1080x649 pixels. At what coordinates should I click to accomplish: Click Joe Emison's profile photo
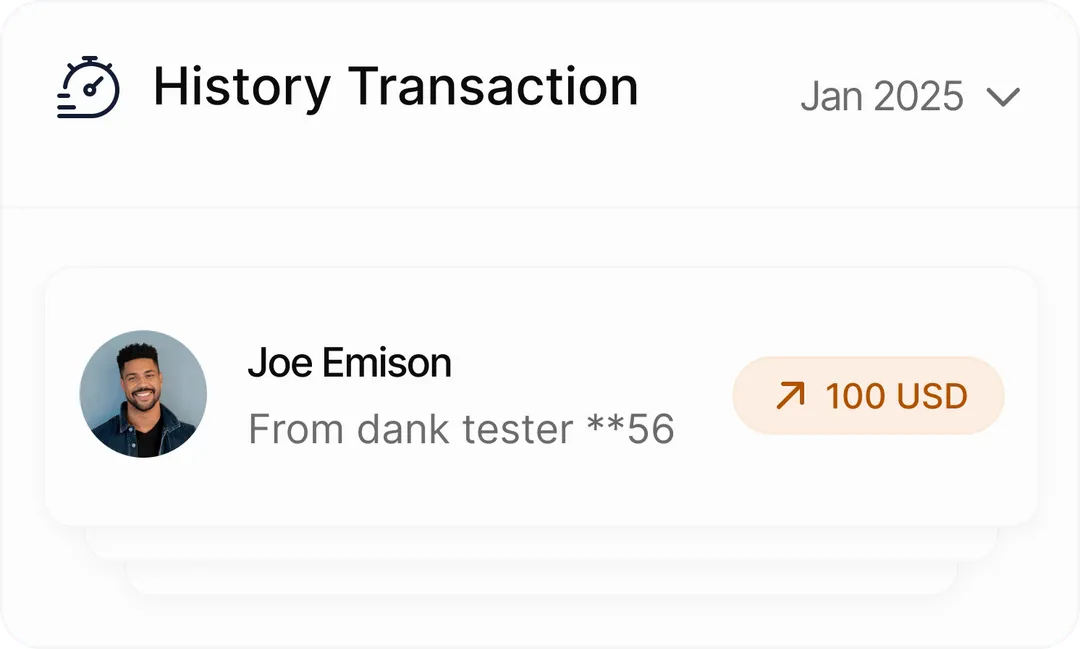pos(143,394)
